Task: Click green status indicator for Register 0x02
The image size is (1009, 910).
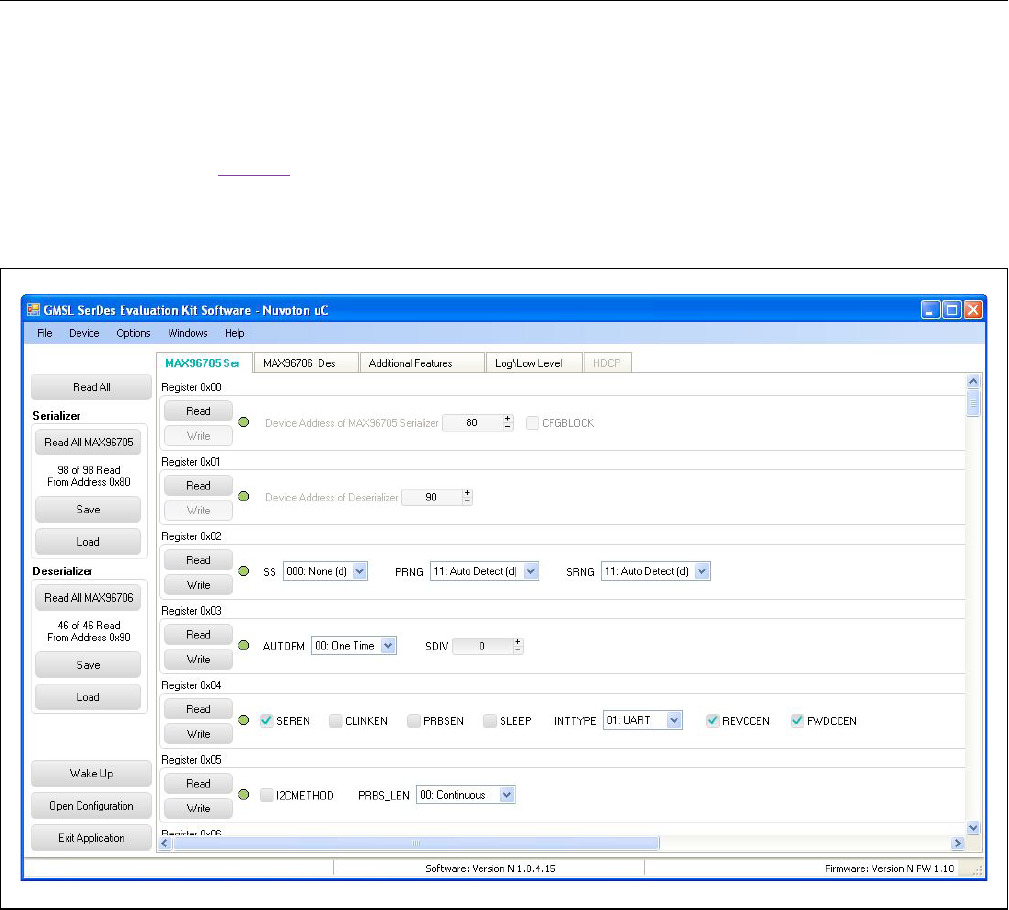Action: point(245,572)
